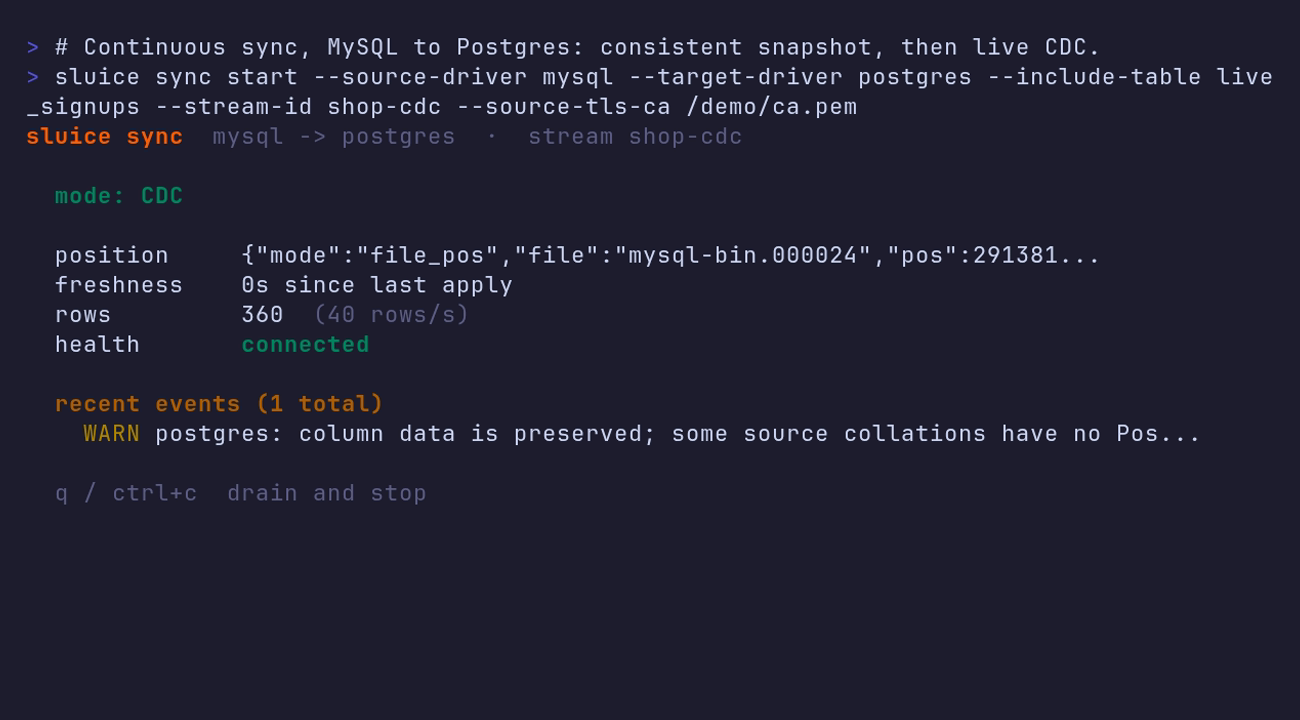Screen dimensions: 1300x720
Task: Click the second prompt arrow before sluice command
Action: 33,77
